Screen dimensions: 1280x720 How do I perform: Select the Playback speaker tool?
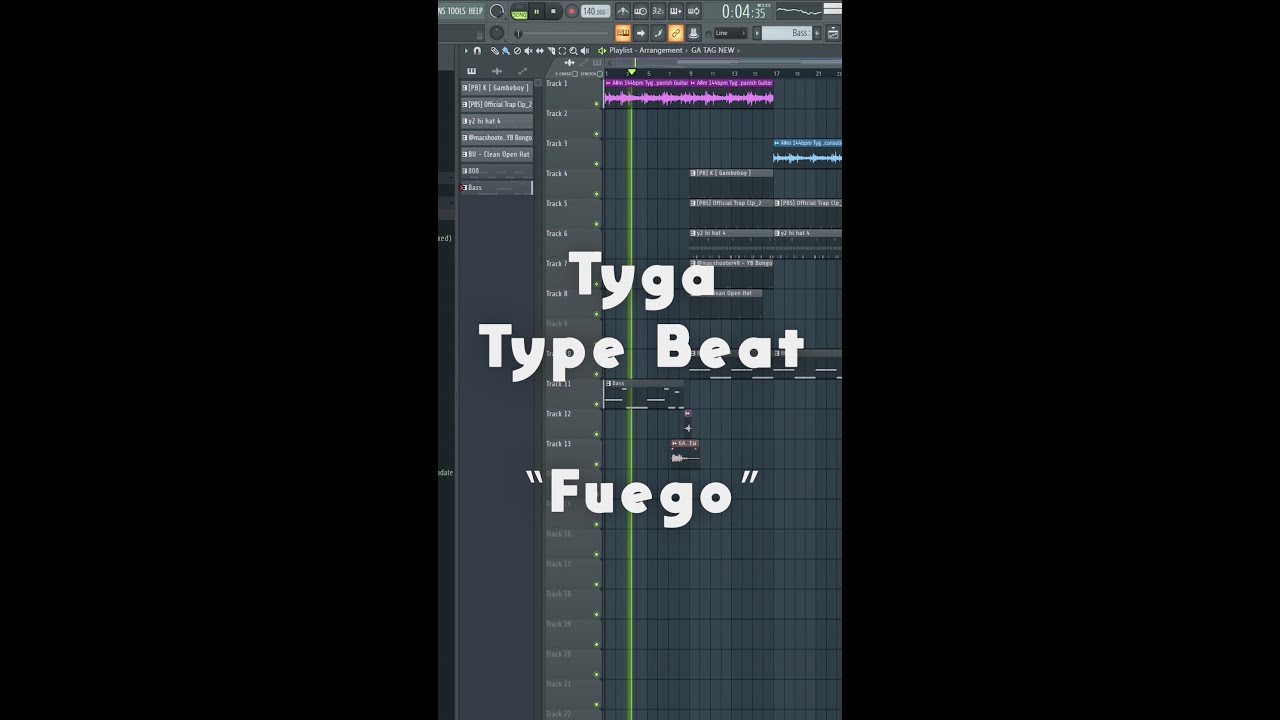pyautogui.click(x=585, y=50)
